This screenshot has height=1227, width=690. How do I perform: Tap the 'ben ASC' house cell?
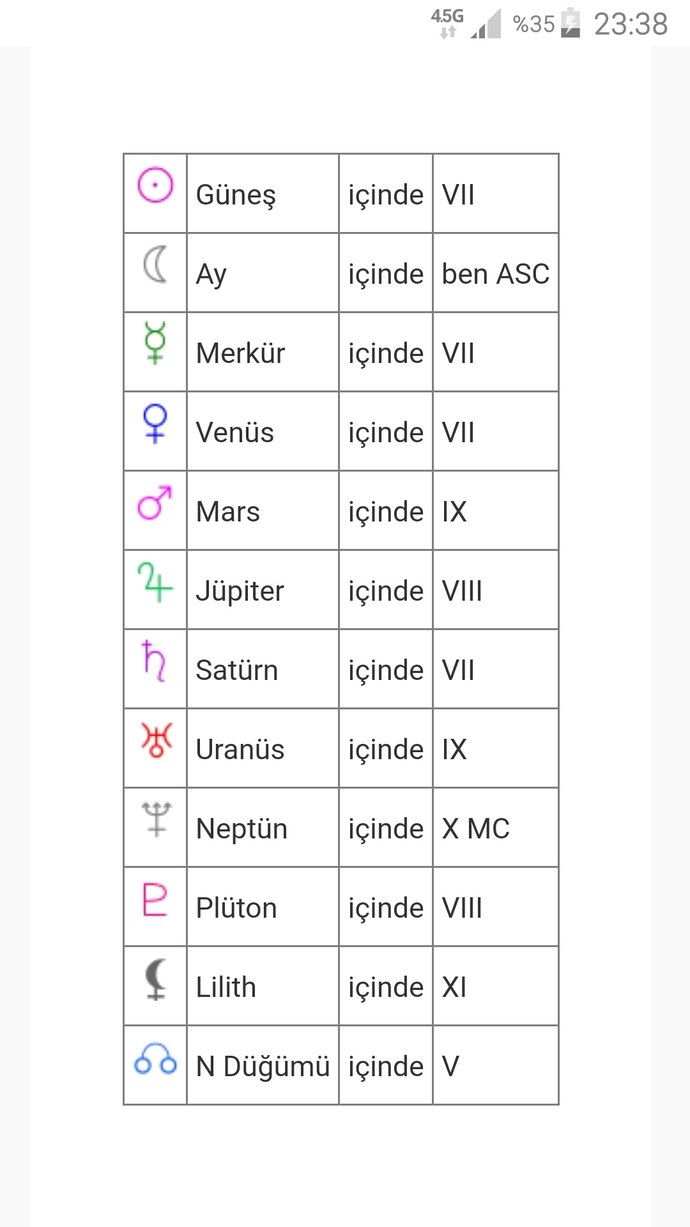pos(496,274)
